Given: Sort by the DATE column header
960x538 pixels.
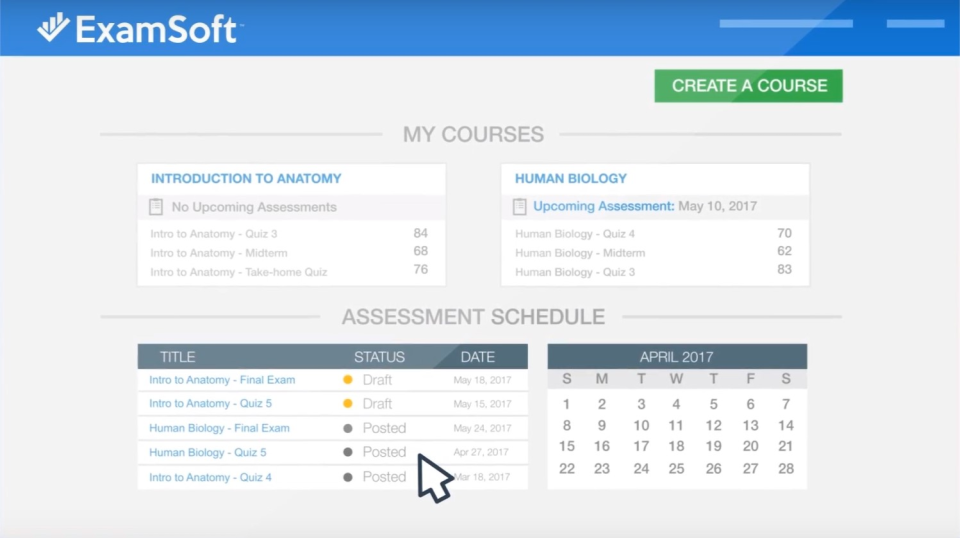Looking at the screenshot, I should [x=478, y=357].
